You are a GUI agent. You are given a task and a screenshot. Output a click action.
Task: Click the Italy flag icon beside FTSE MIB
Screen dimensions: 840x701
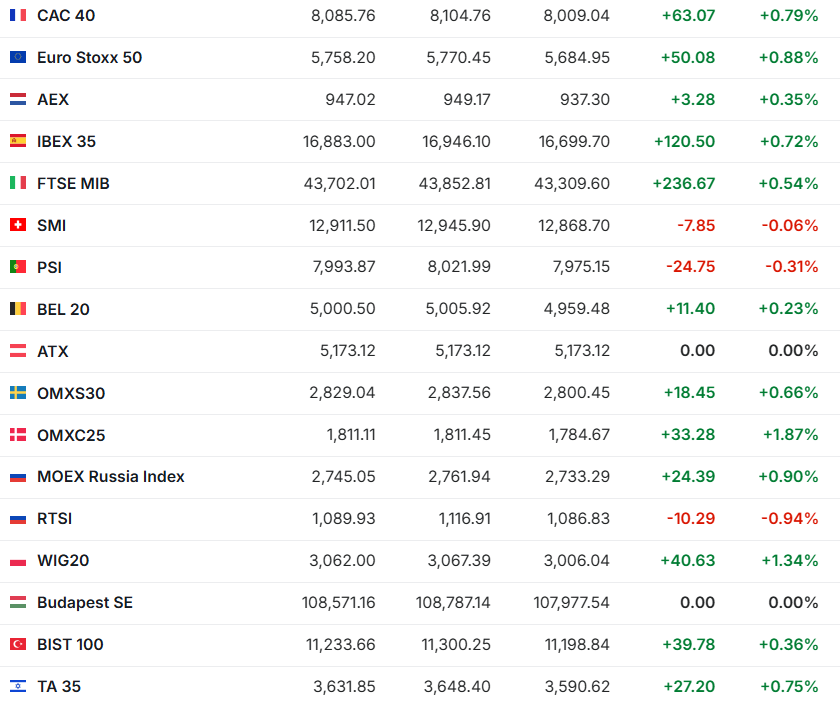18,184
